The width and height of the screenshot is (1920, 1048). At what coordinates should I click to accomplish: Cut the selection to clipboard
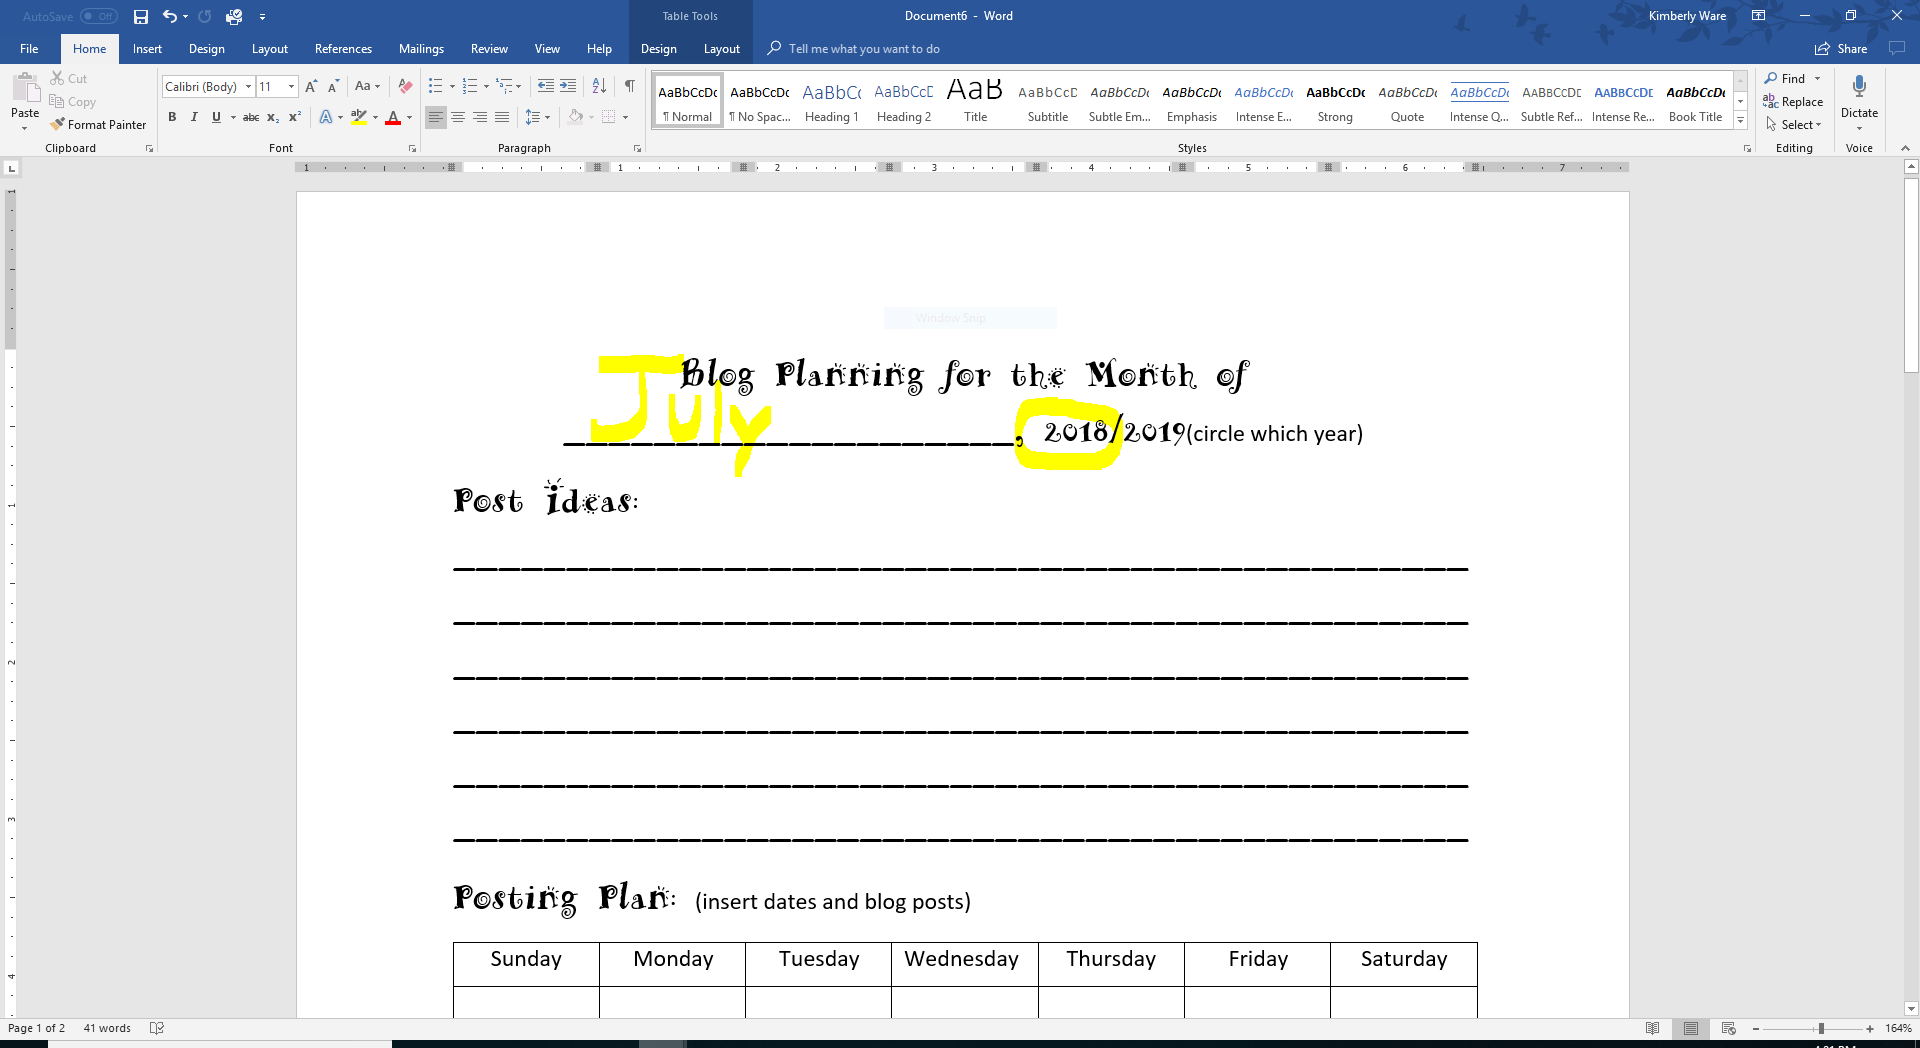[x=69, y=78]
